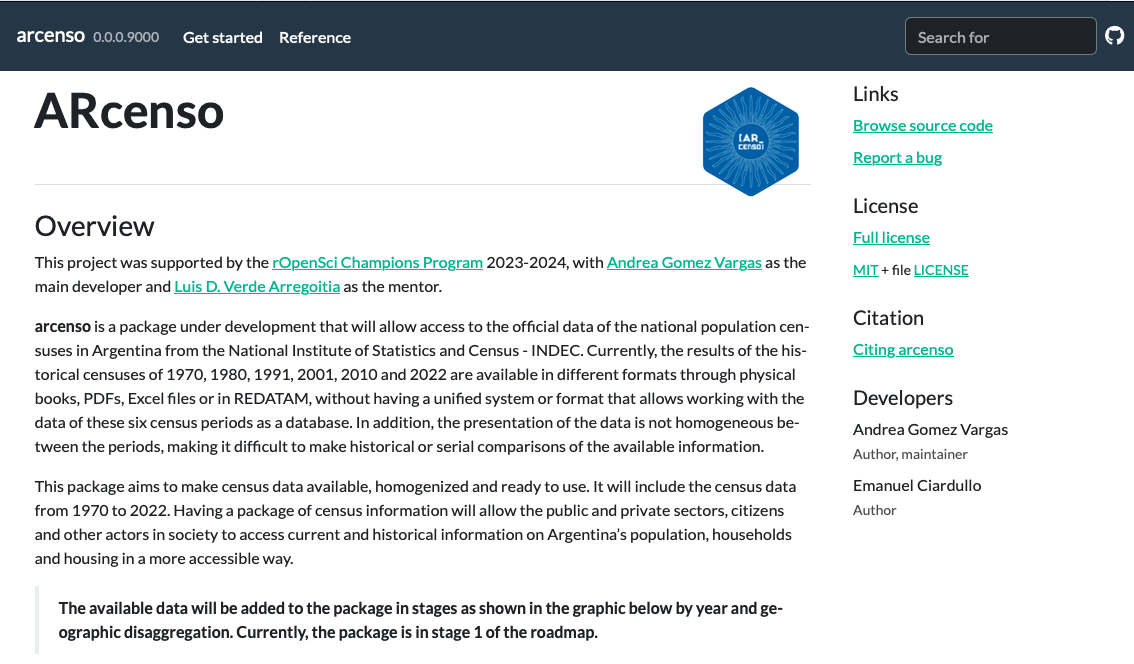Click the ARcenso hexagon logo
This screenshot has height=664, width=1134.
click(750, 141)
